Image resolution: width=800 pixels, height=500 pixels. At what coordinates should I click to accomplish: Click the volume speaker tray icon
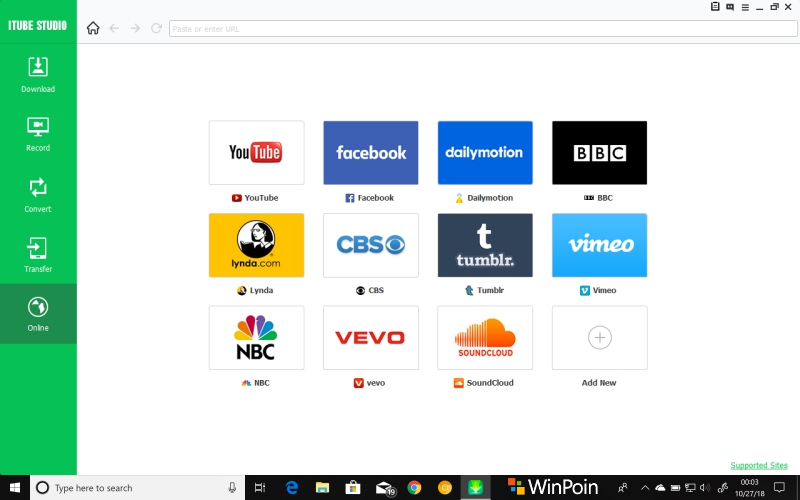[705, 488]
